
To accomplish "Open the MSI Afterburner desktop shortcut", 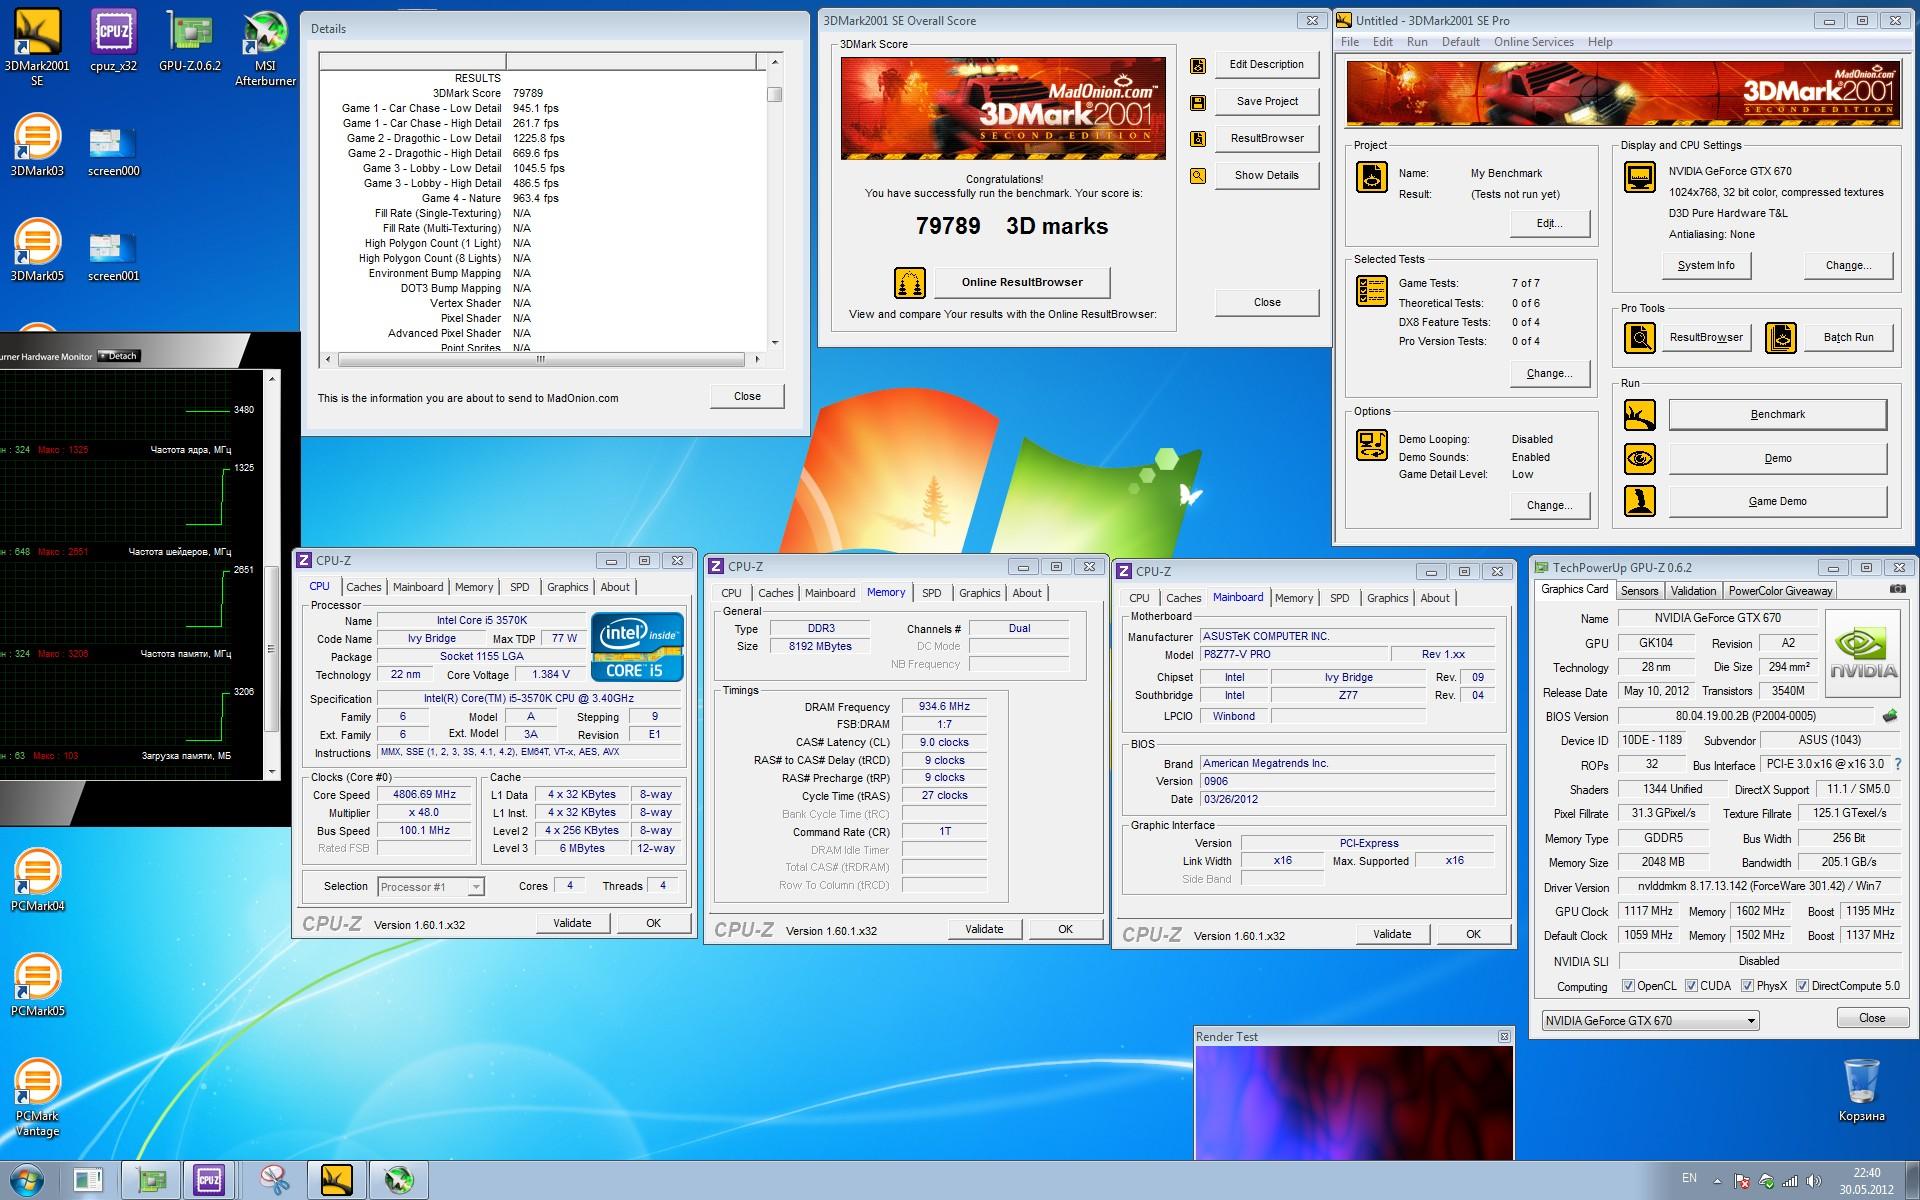I will point(265,47).
